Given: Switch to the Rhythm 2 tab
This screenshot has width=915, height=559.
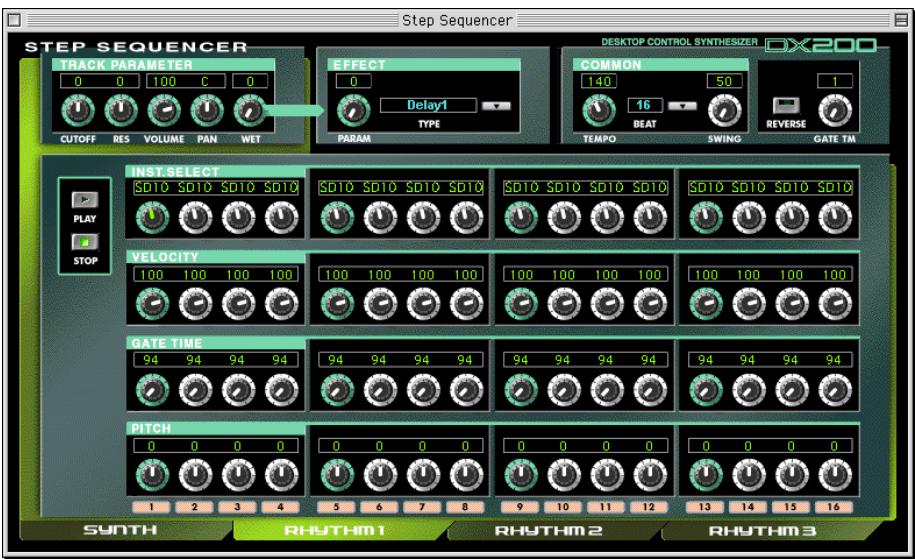Looking at the screenshot, I should [549, 530].
